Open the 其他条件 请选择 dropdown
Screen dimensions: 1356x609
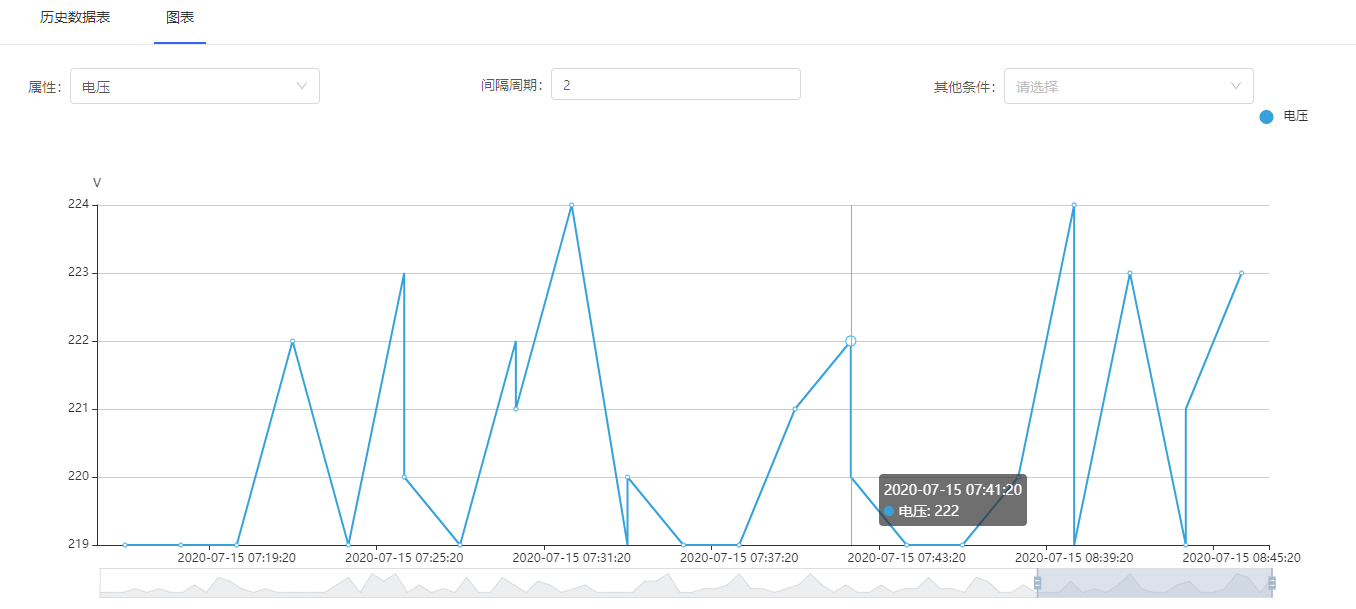click(x=1129, y=86)
